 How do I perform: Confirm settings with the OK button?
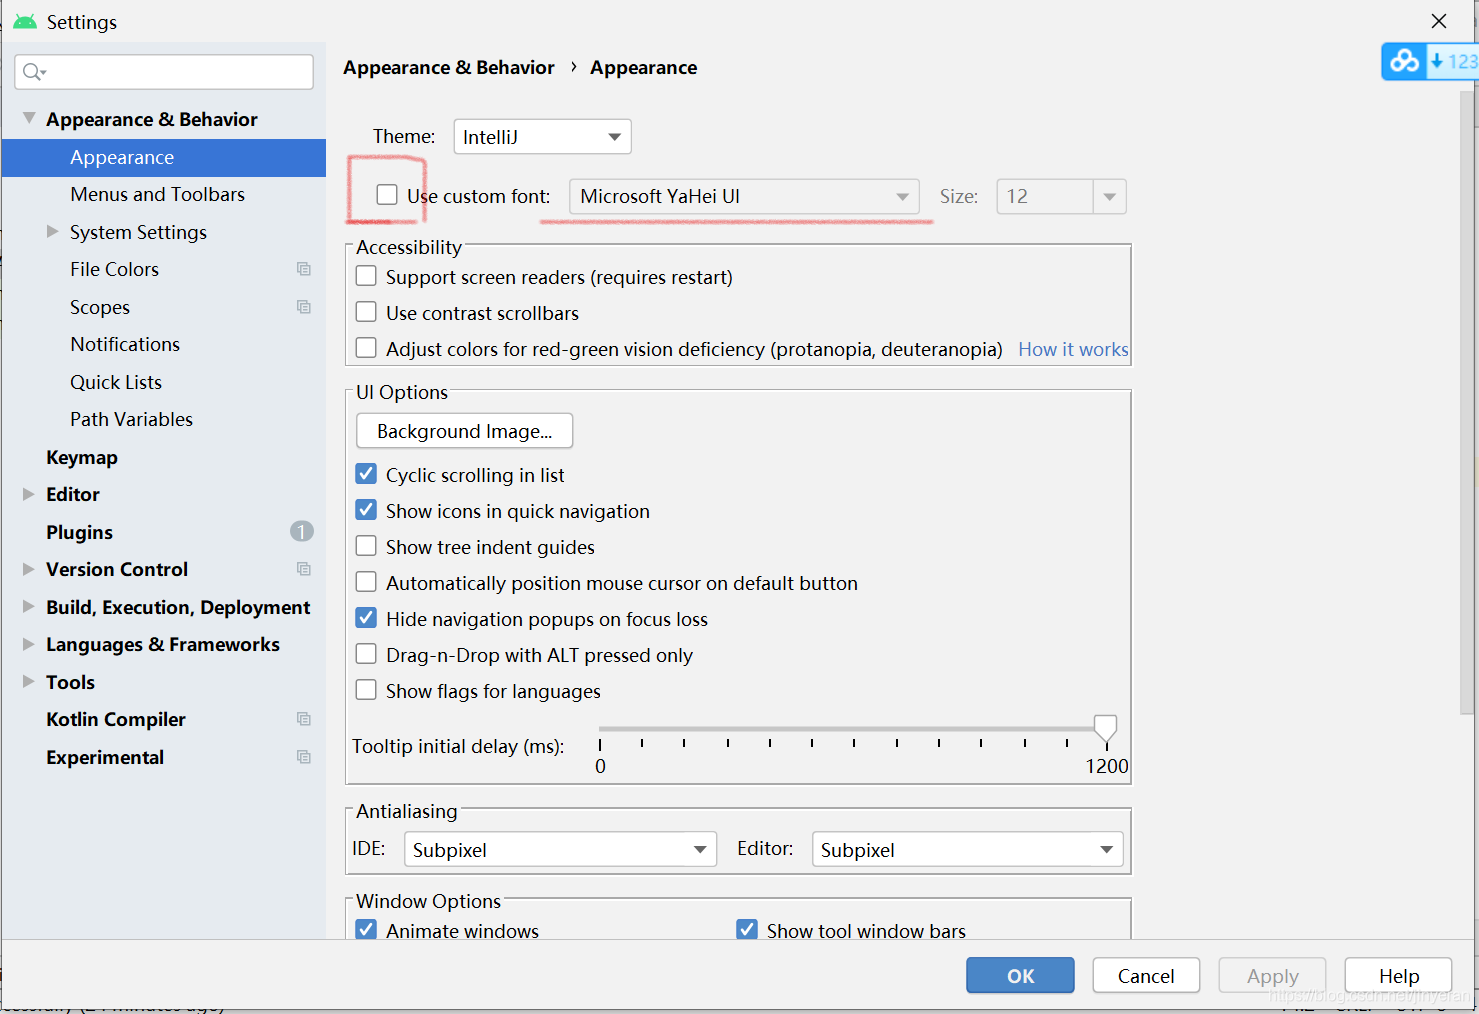[x=1020, y=975]
